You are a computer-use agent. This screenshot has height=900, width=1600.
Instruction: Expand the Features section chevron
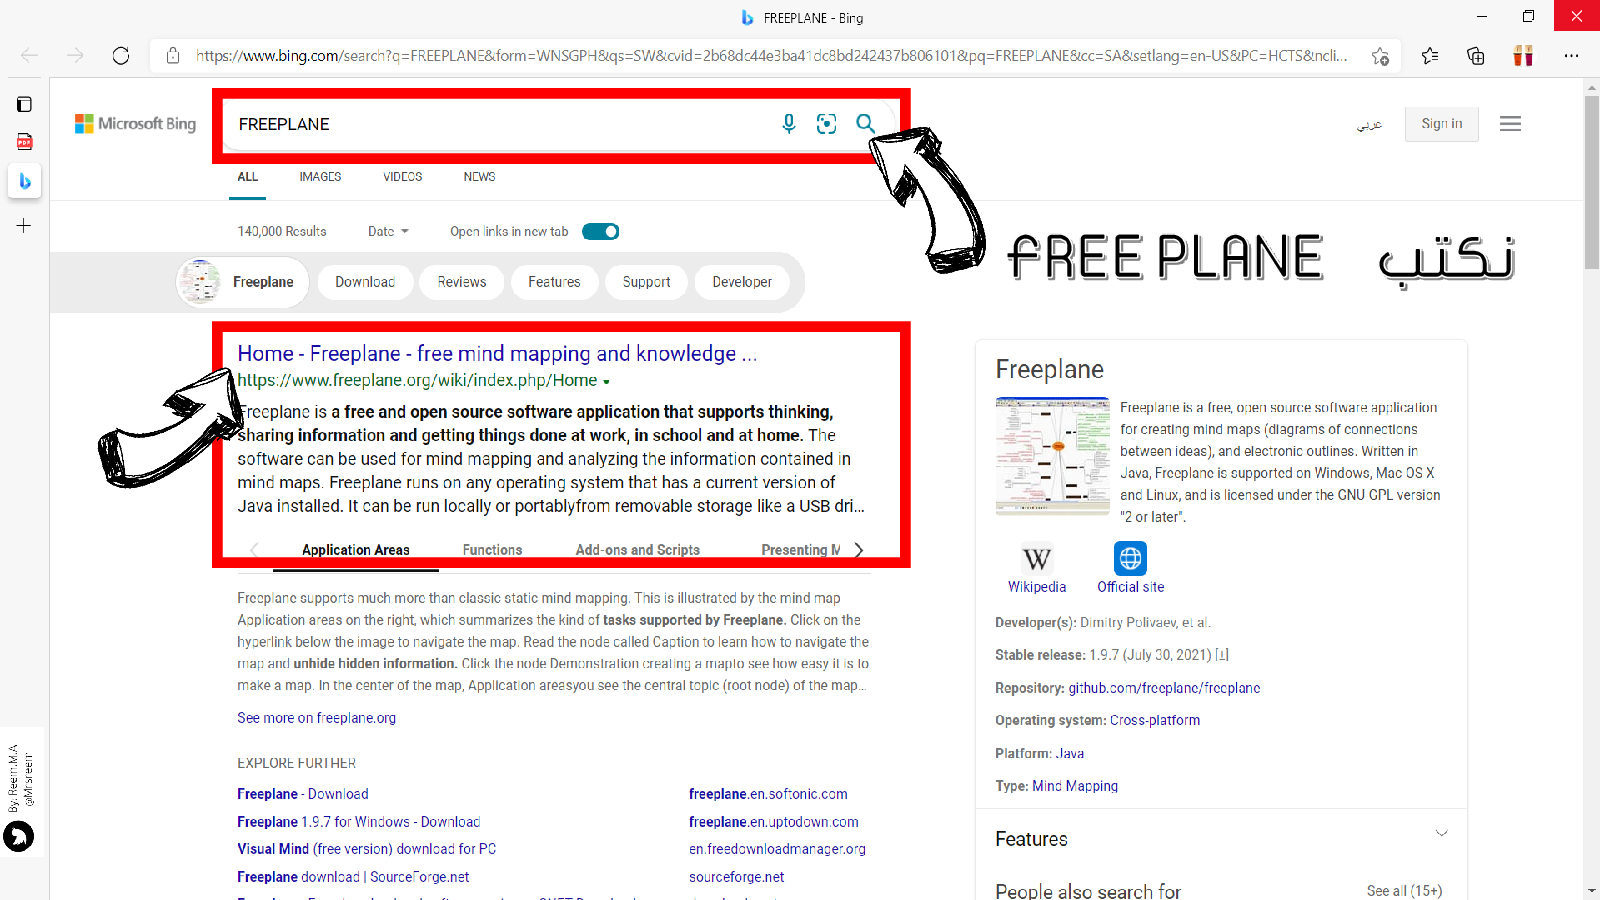pyautogui.click(x=1441, y=833)
